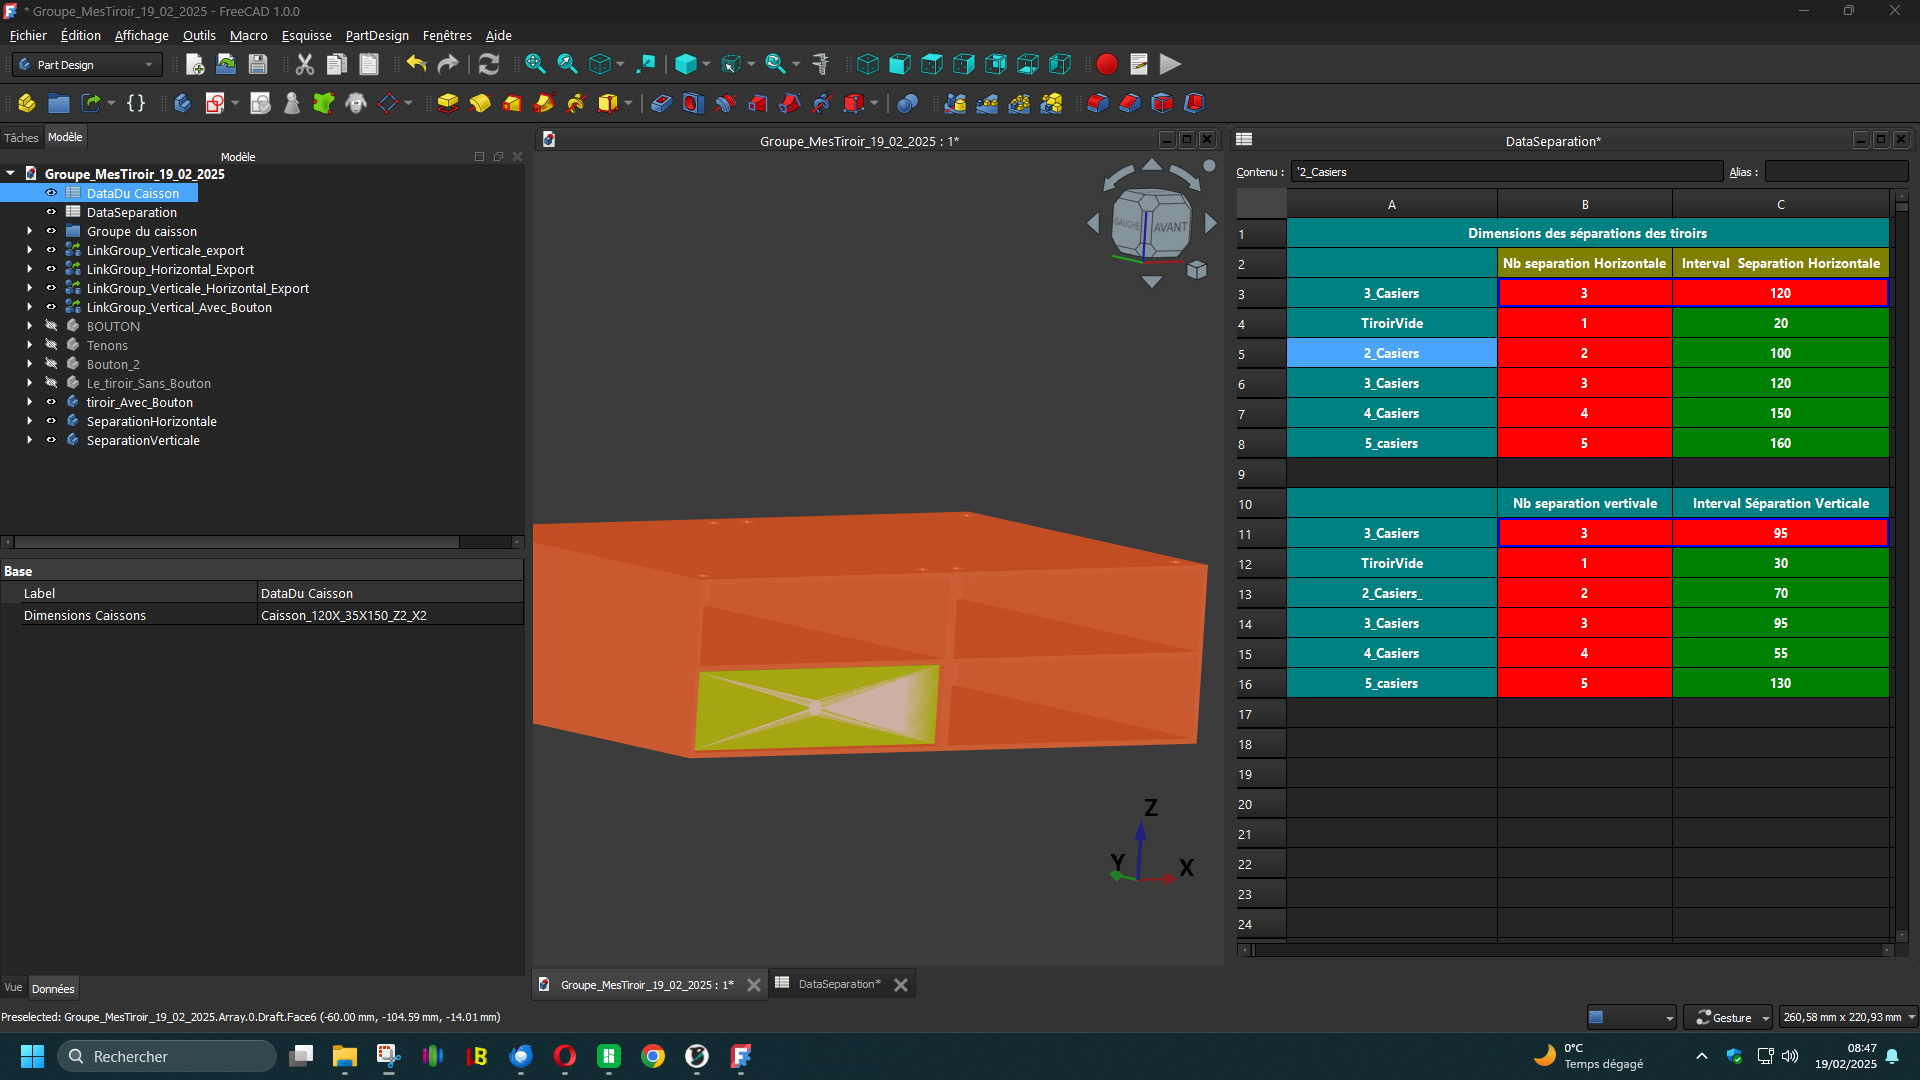Open the Macro menu

pos(248,35)
